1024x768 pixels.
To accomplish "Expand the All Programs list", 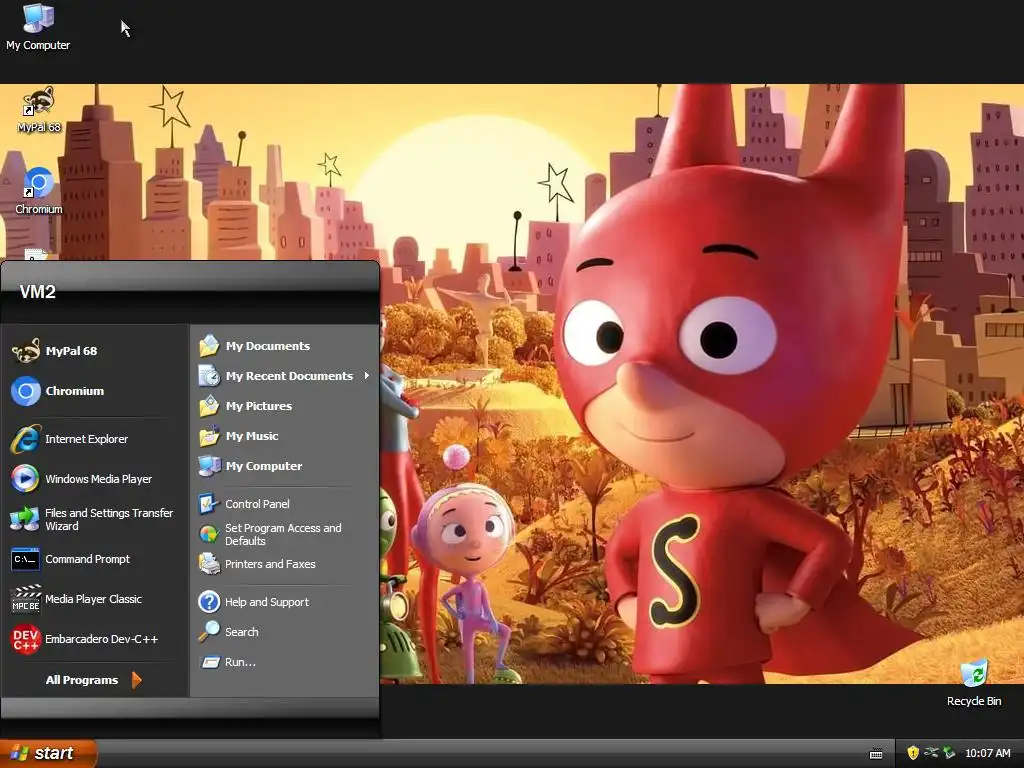I will tap(93, 680).
